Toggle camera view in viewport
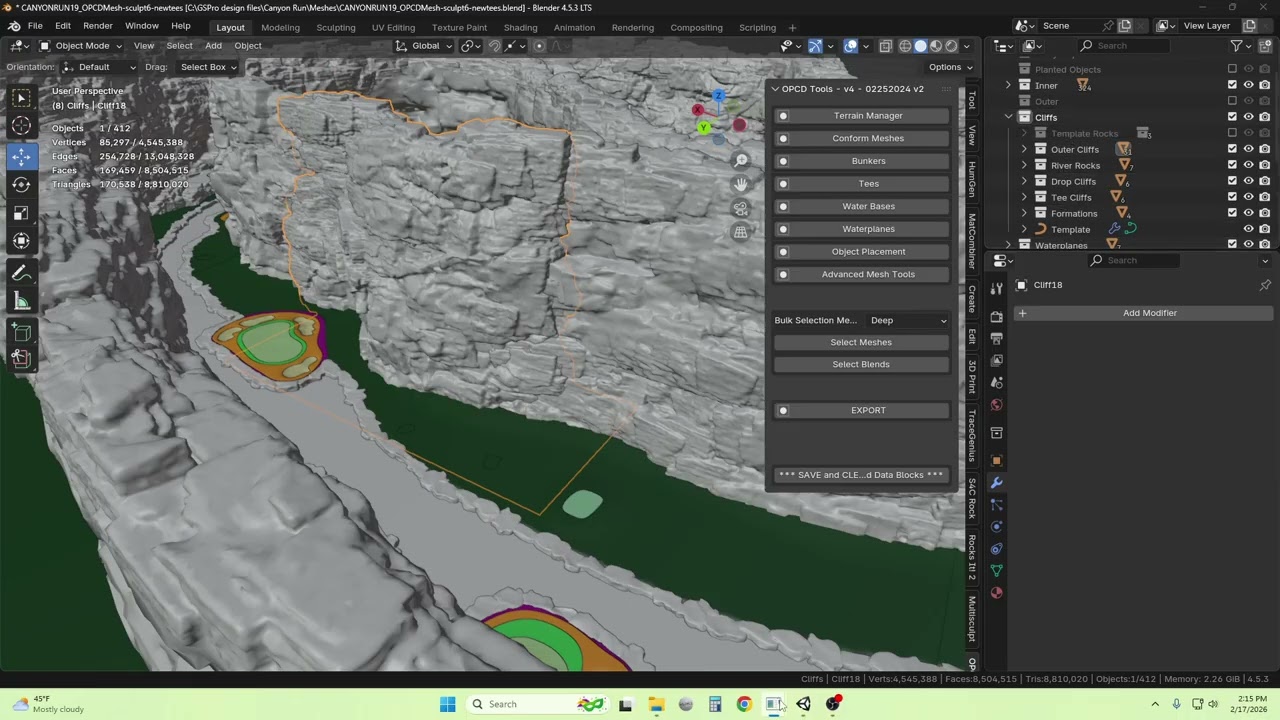 741,209
